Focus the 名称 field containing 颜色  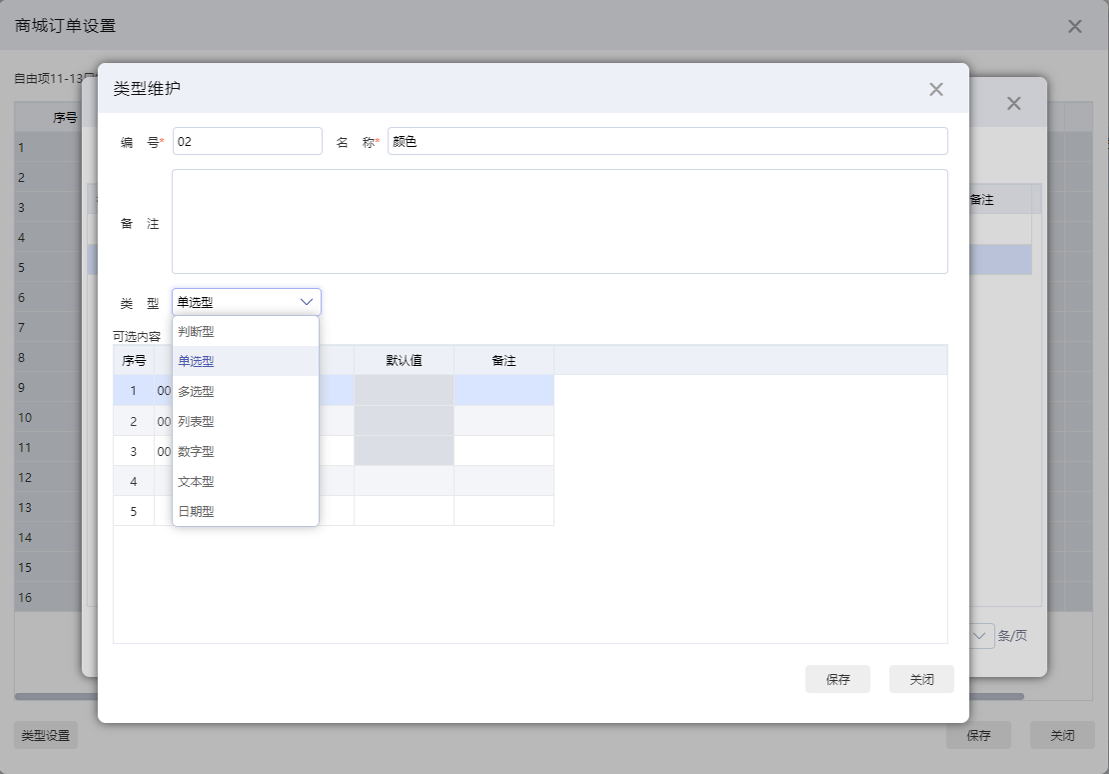click(x=668, y=141)
